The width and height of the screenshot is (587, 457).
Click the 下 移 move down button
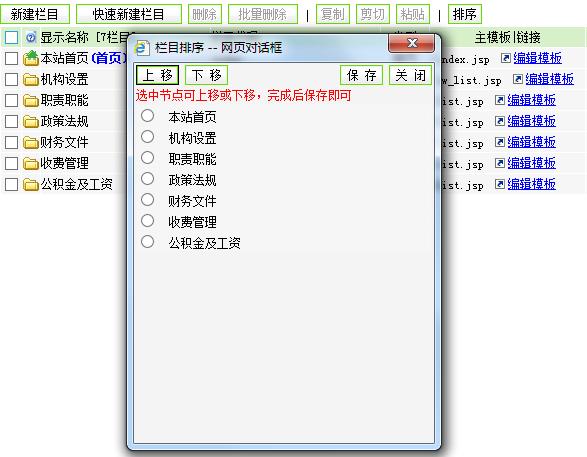(x=206, y=75)
